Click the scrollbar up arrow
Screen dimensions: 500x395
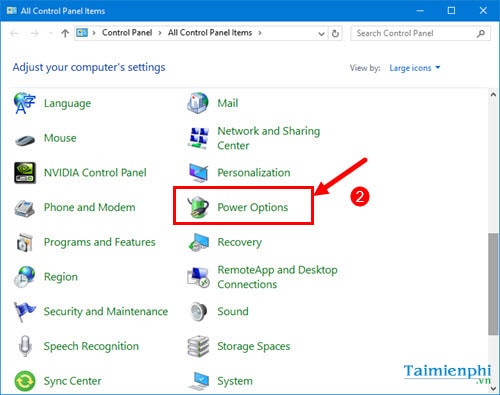[x=493, y=95]
